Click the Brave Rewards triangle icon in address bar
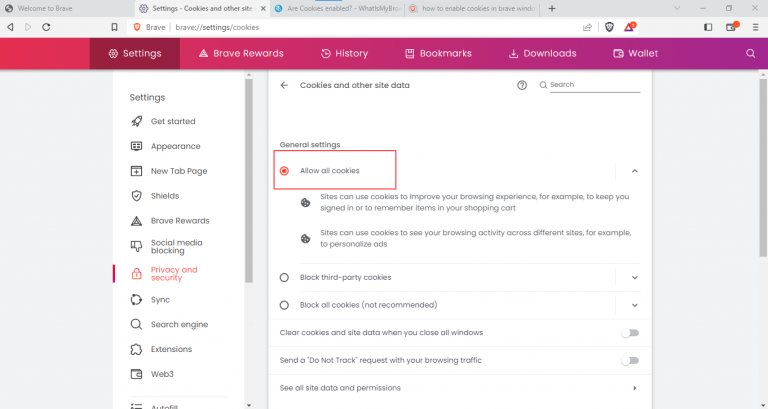 pyautogui.click(x=630, y=27)
